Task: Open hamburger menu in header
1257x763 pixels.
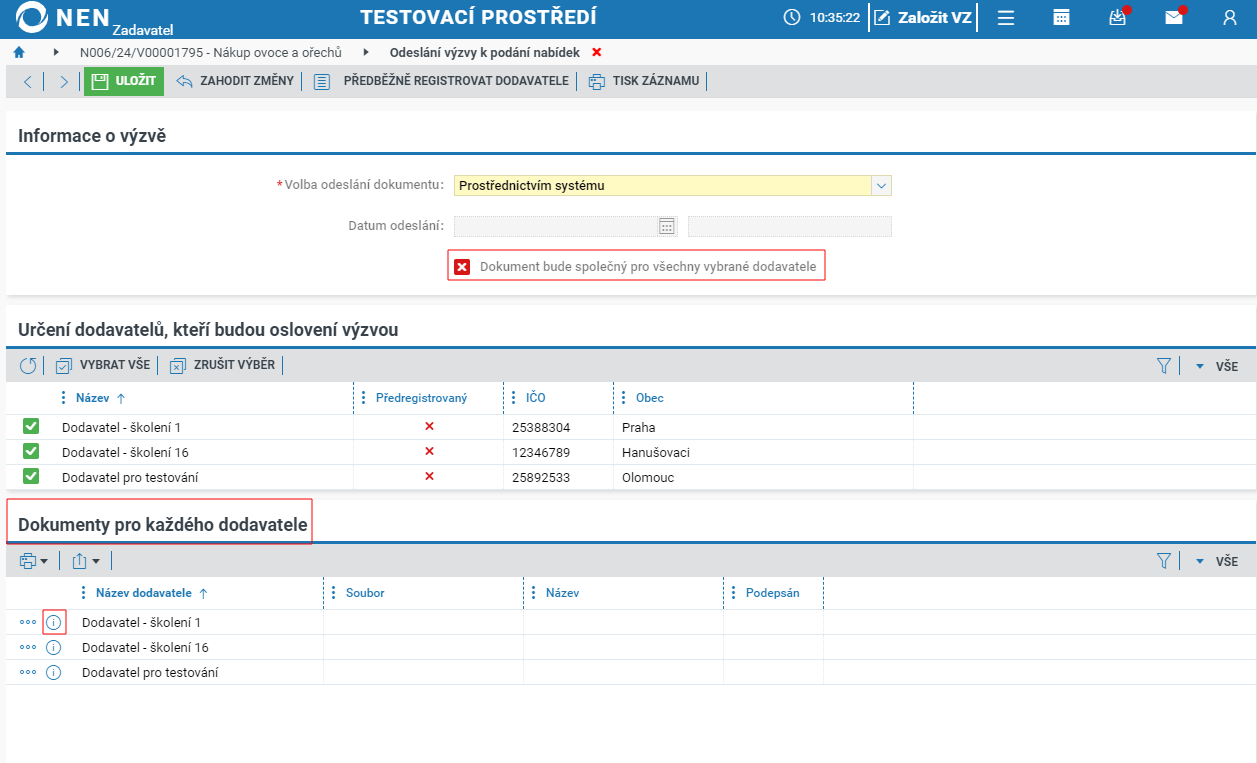Action: click(1006, 17)
